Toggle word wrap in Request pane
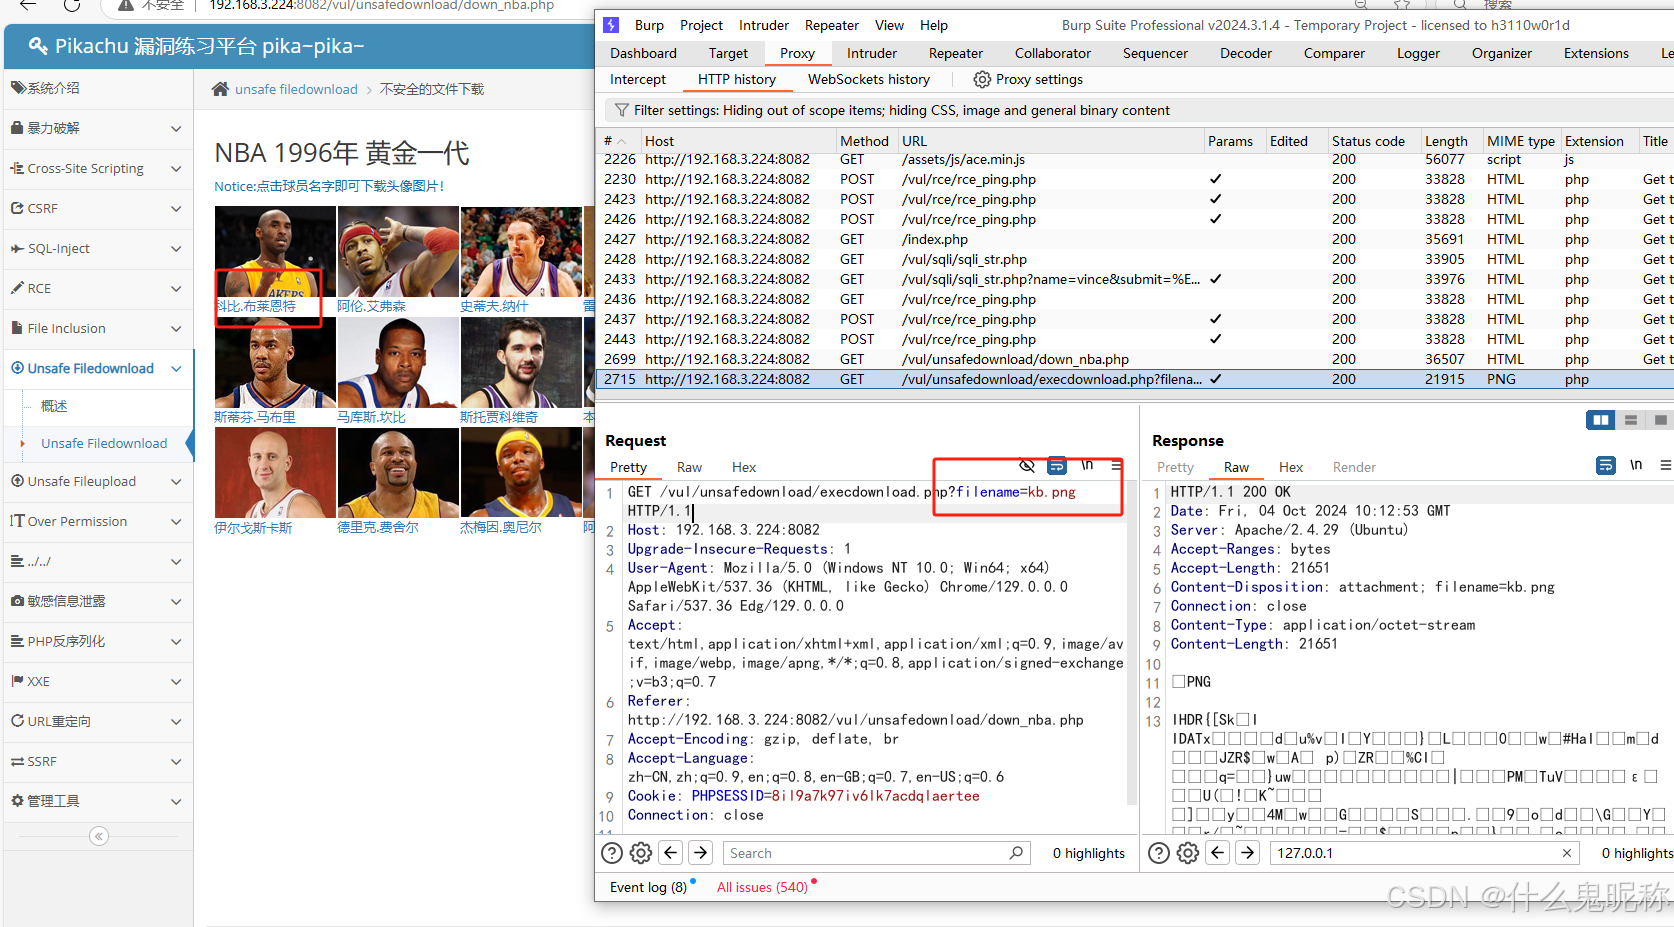The image size is (1674, 927). (x=1057, y=465)
